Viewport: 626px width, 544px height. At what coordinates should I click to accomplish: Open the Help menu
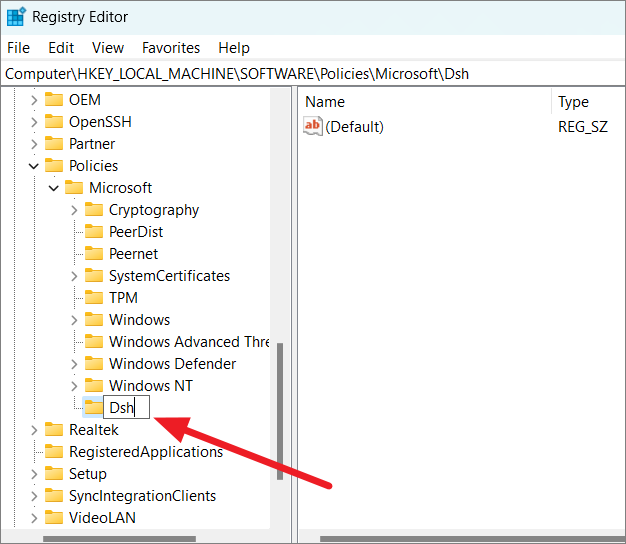pos(234,48)
